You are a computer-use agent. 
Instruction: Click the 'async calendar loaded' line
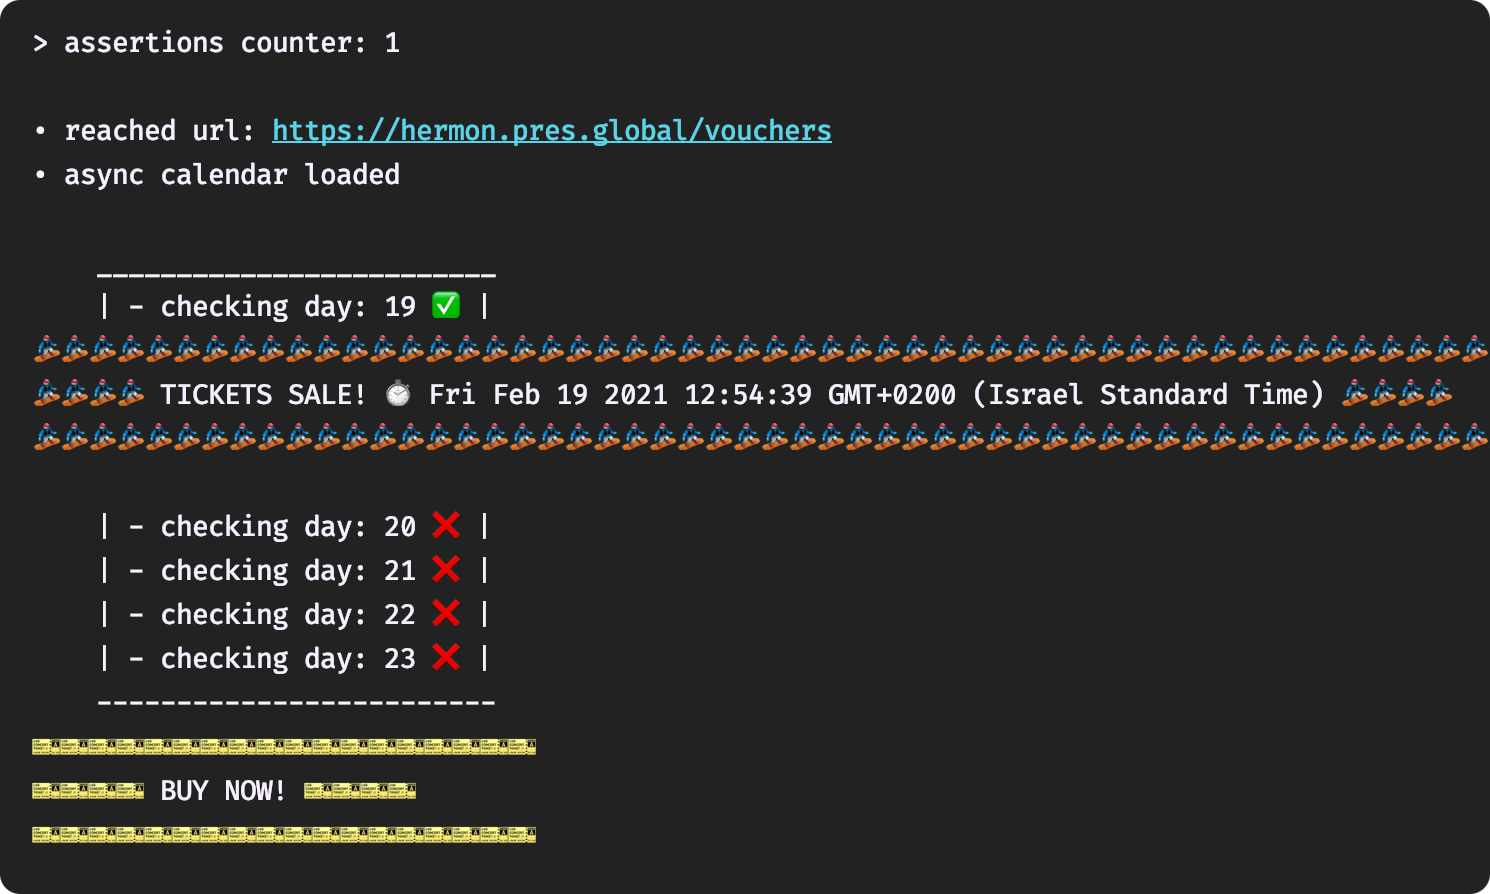[232, 175]
